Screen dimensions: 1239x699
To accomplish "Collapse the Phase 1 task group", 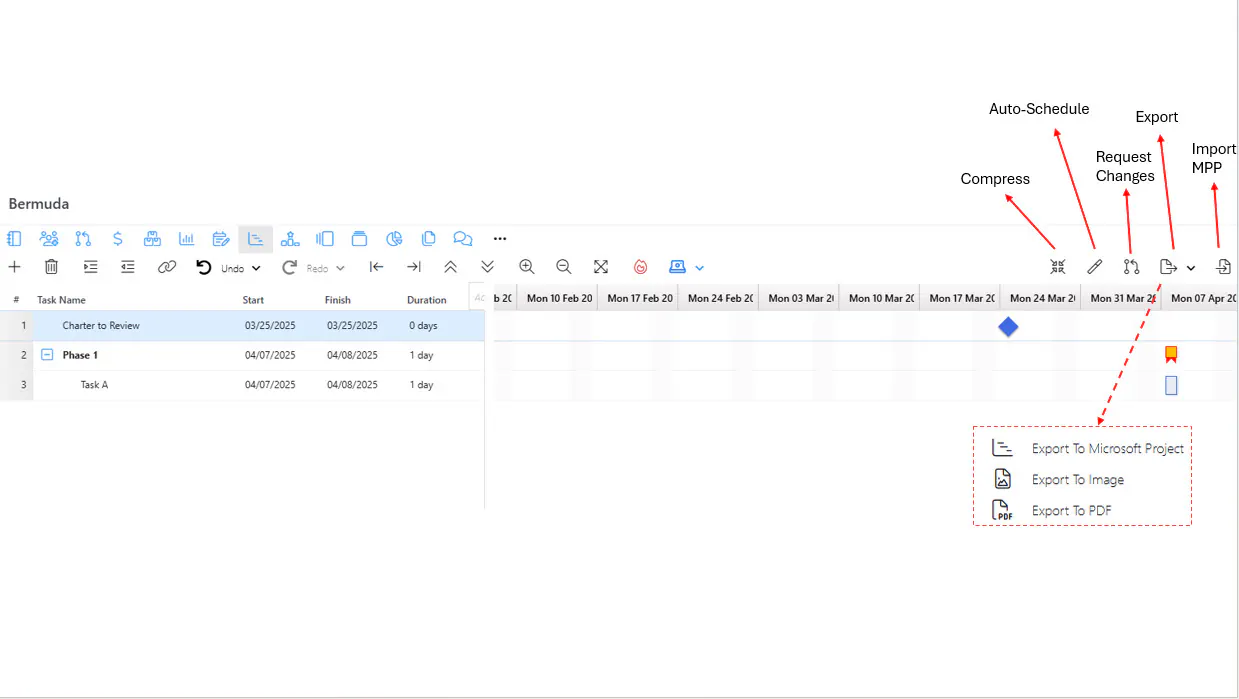I will [x=47, y=355].
